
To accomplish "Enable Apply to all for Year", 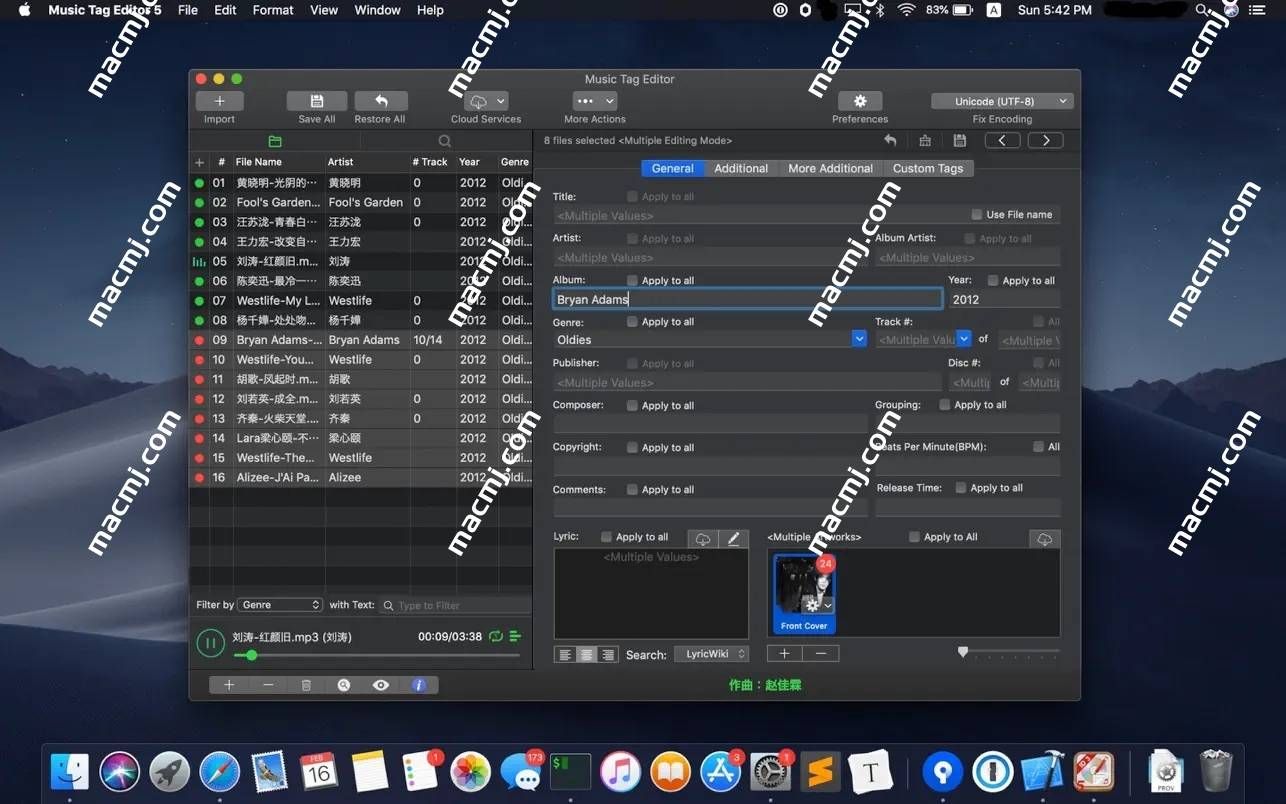I will click(x=993, y=281).
